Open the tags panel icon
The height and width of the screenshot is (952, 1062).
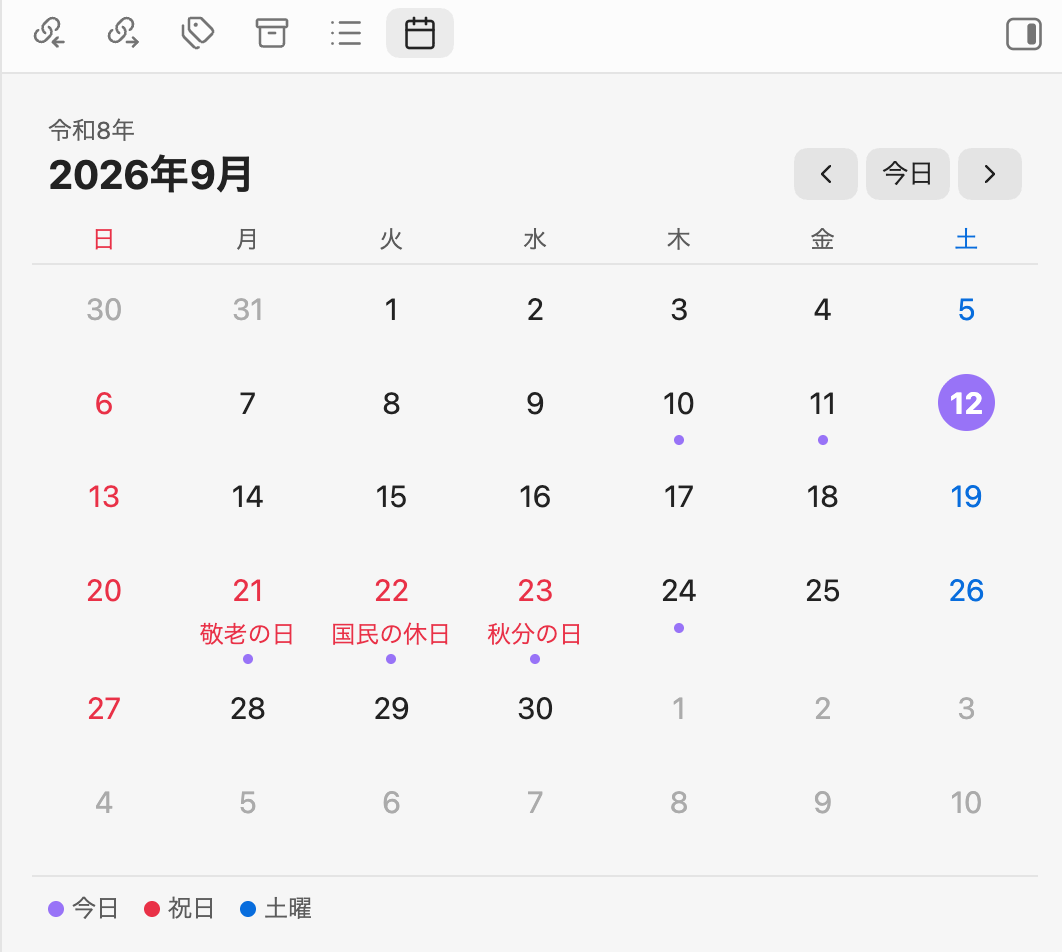point(198,33)
